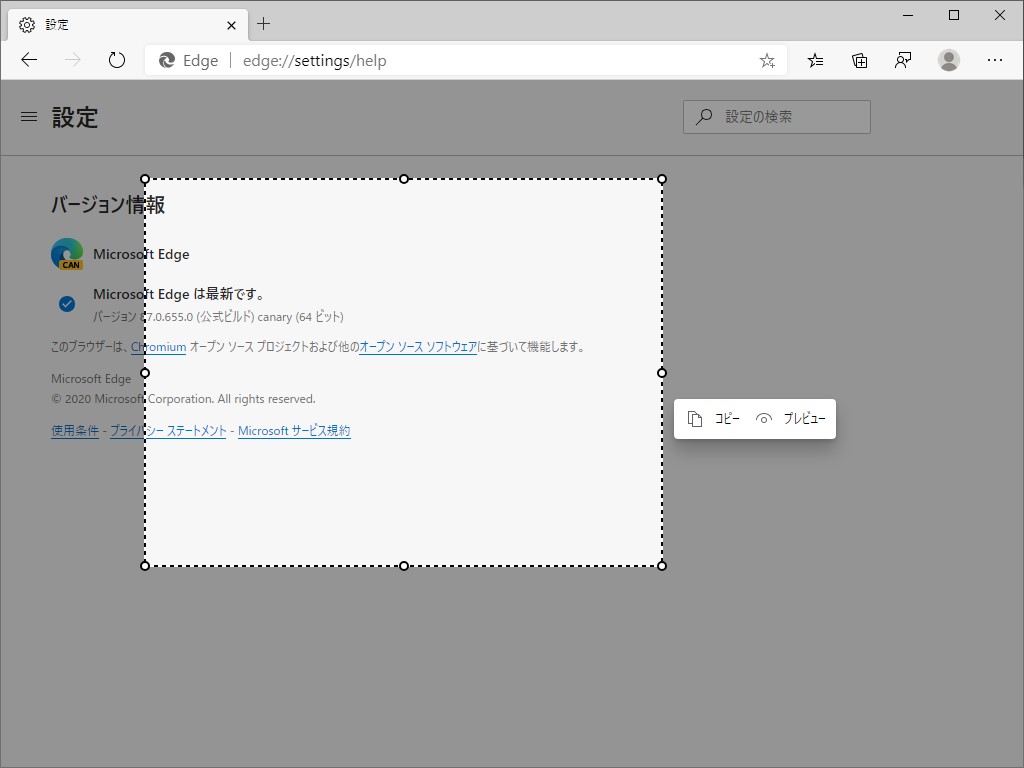
Task: Click the bottom-middle selection handle
Action: 404,566
